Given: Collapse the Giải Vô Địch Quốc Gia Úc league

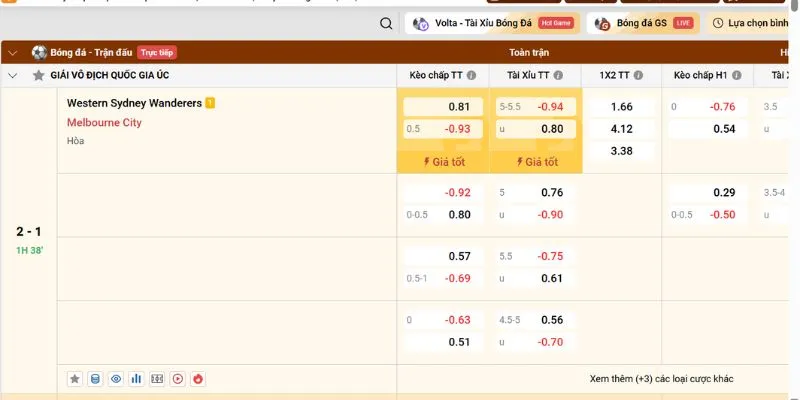Looking at the screenshot, I should click(13, 75).
